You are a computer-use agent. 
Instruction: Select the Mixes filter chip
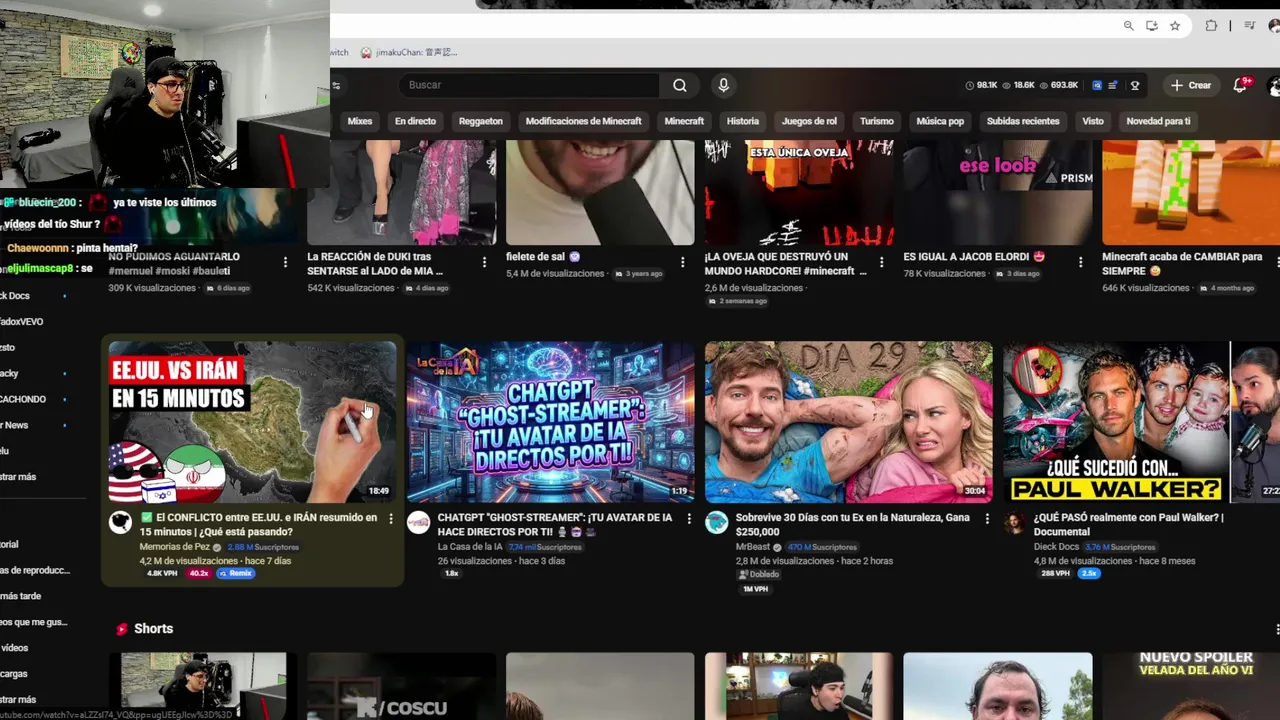(360, 121)
